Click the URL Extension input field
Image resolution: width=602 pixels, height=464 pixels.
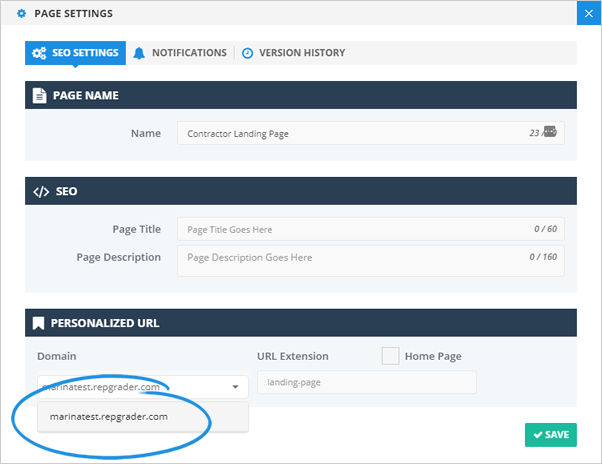366,383
